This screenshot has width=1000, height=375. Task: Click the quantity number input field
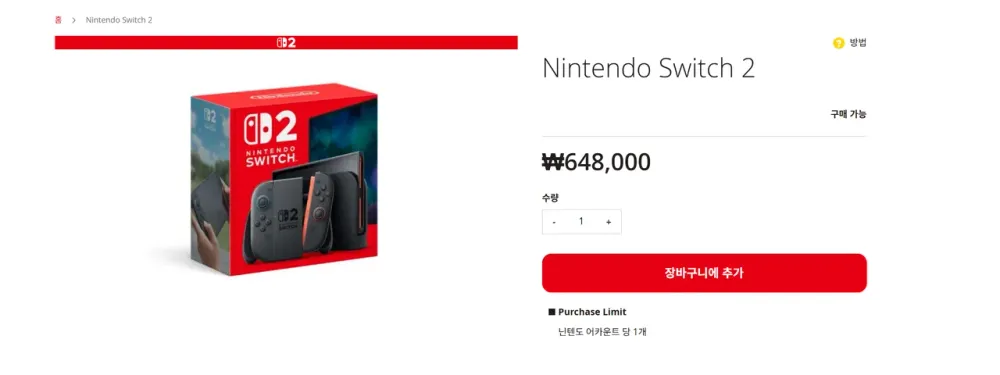coord(581,221)
